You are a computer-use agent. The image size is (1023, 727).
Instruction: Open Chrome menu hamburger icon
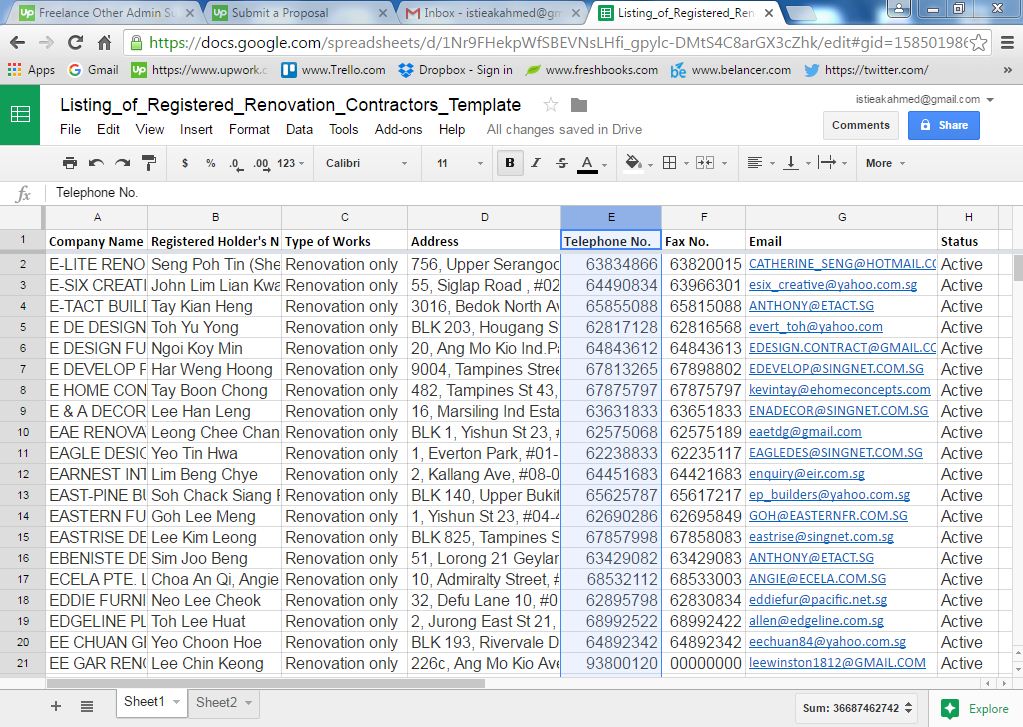(1007, 43)
